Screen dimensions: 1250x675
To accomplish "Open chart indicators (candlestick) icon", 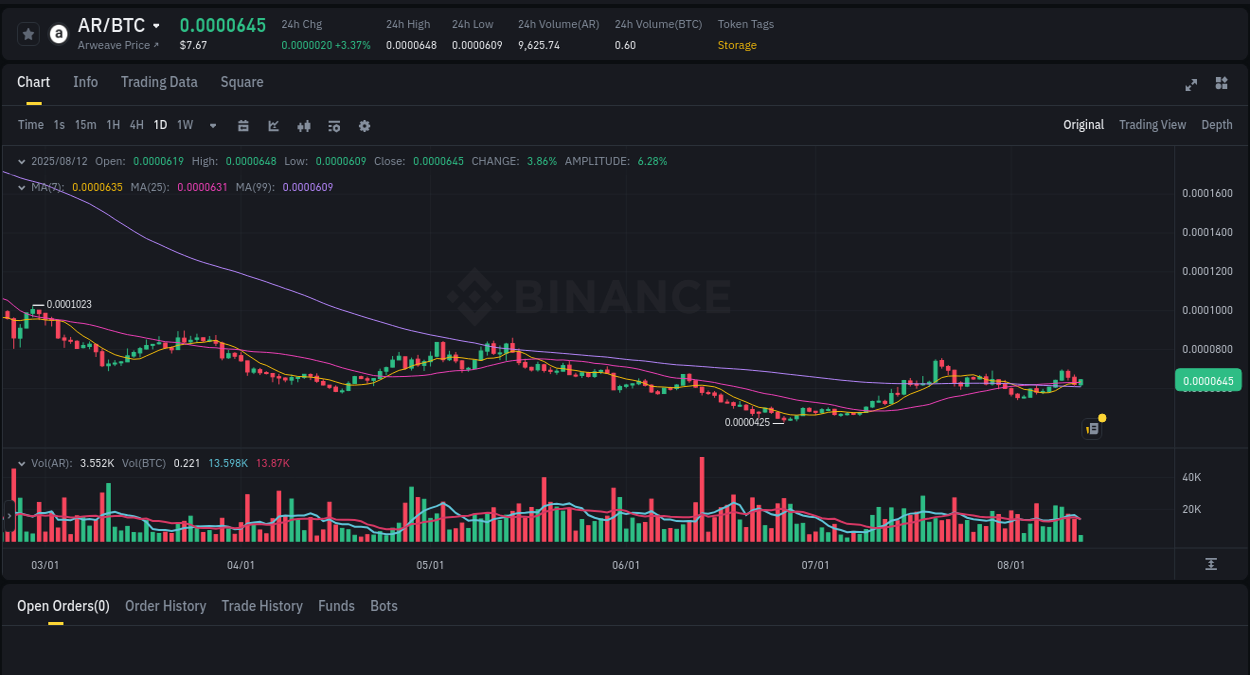I will (303, 125).
